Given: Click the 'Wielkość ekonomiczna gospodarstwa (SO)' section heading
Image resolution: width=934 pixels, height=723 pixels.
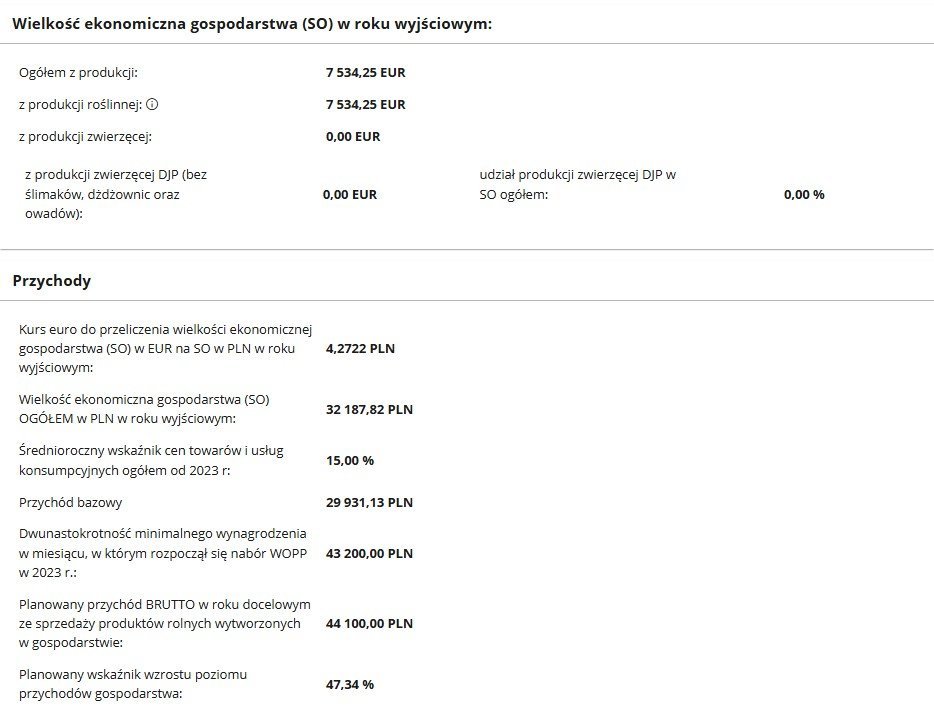Looking at the screenshot, I should pyautogui.click(x=252, y=23).
